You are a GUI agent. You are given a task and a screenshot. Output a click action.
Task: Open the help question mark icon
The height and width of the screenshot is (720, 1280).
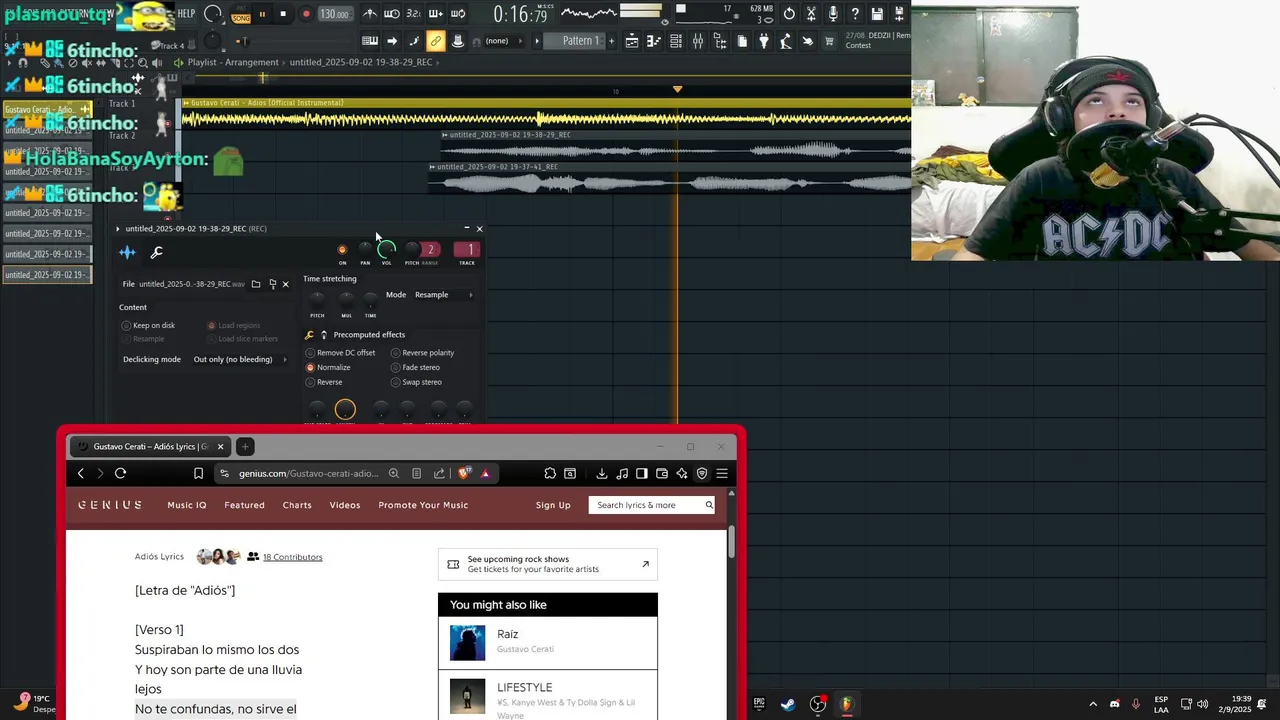point(855,14)
